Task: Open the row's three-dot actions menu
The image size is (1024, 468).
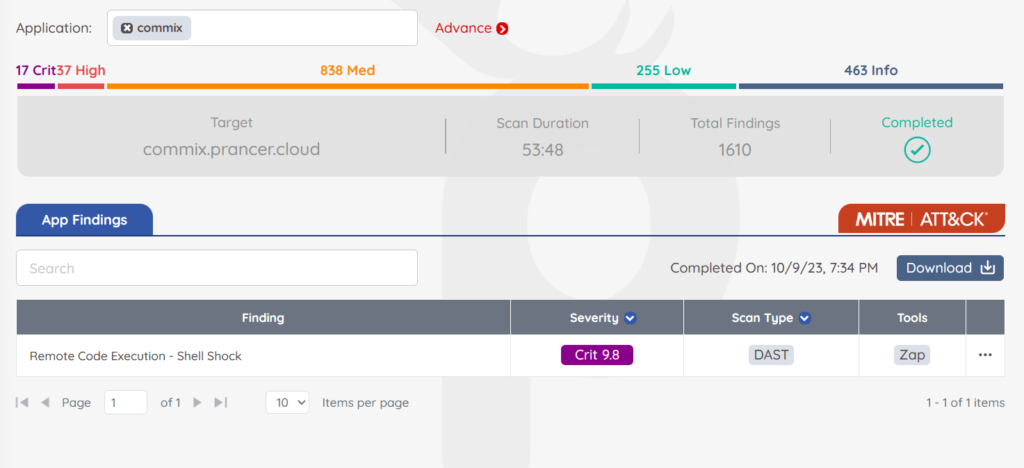Action: [x=985, y=355]
